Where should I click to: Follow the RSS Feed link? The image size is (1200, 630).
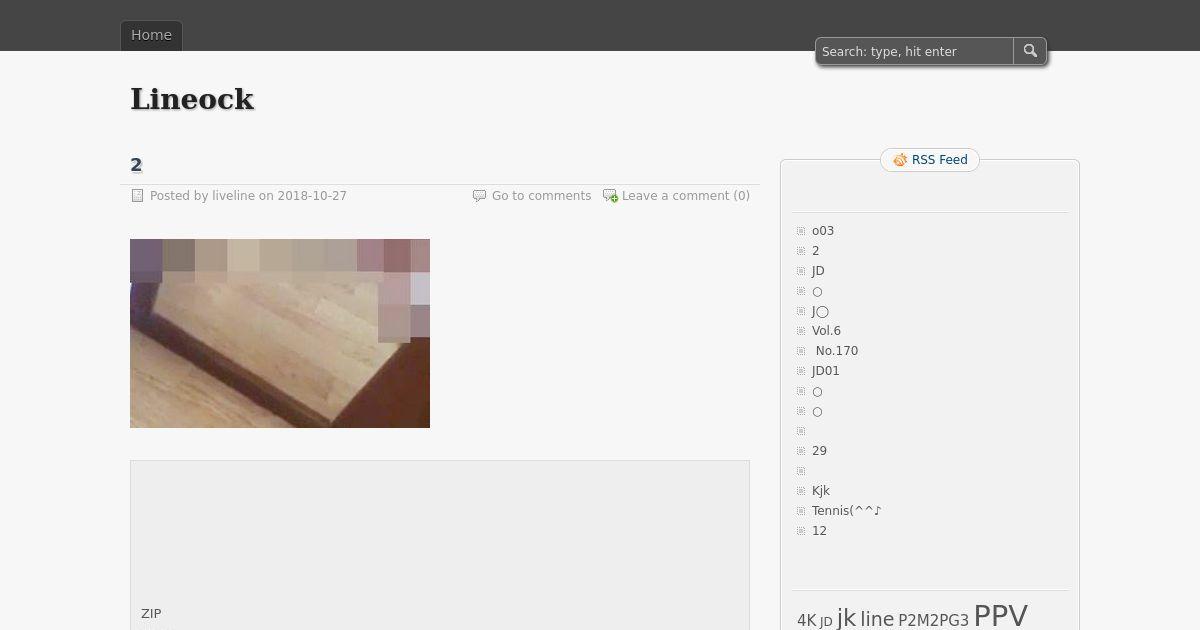pyautogui.click(x=940, y=160)
